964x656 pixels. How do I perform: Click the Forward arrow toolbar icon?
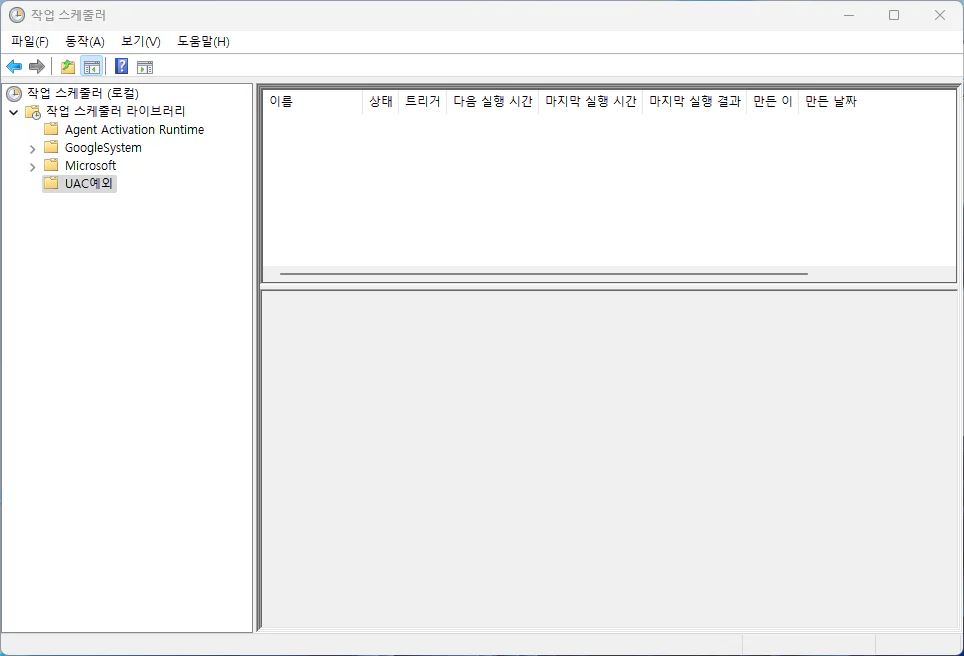click(x=37, y=66)
